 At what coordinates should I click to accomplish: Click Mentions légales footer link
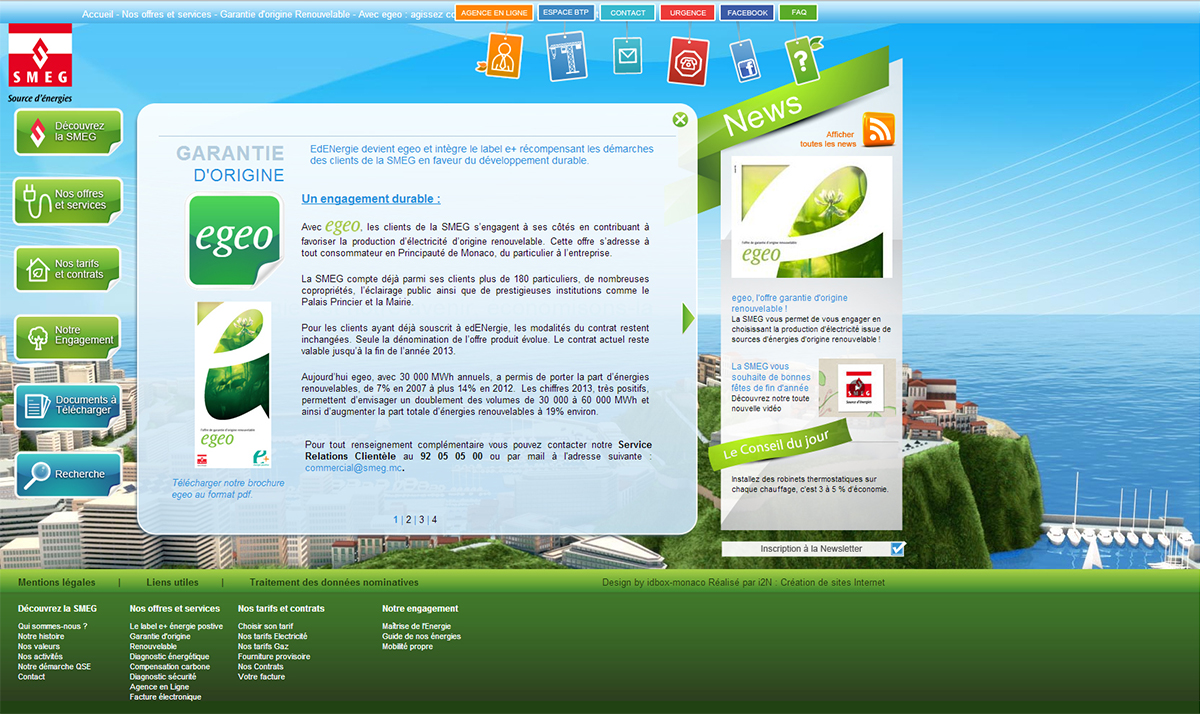click(57, 582)
